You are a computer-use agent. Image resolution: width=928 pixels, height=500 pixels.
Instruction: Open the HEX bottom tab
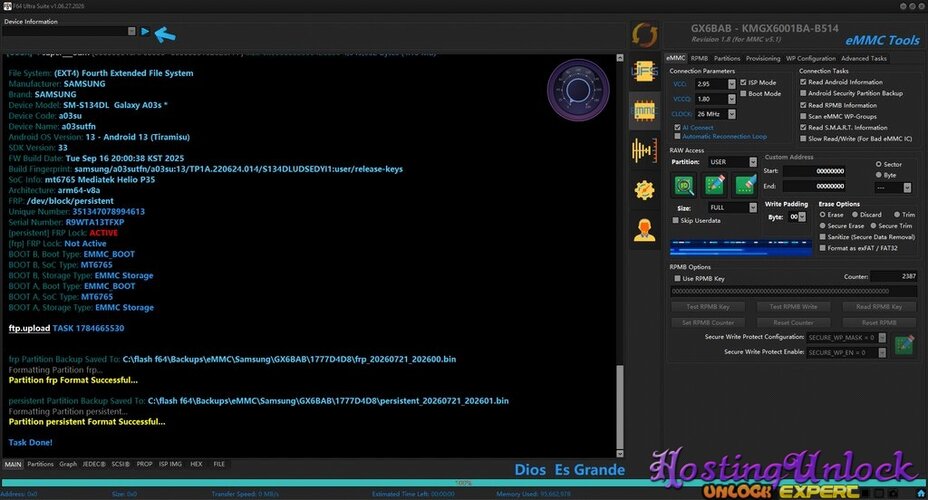pos(196,464)
